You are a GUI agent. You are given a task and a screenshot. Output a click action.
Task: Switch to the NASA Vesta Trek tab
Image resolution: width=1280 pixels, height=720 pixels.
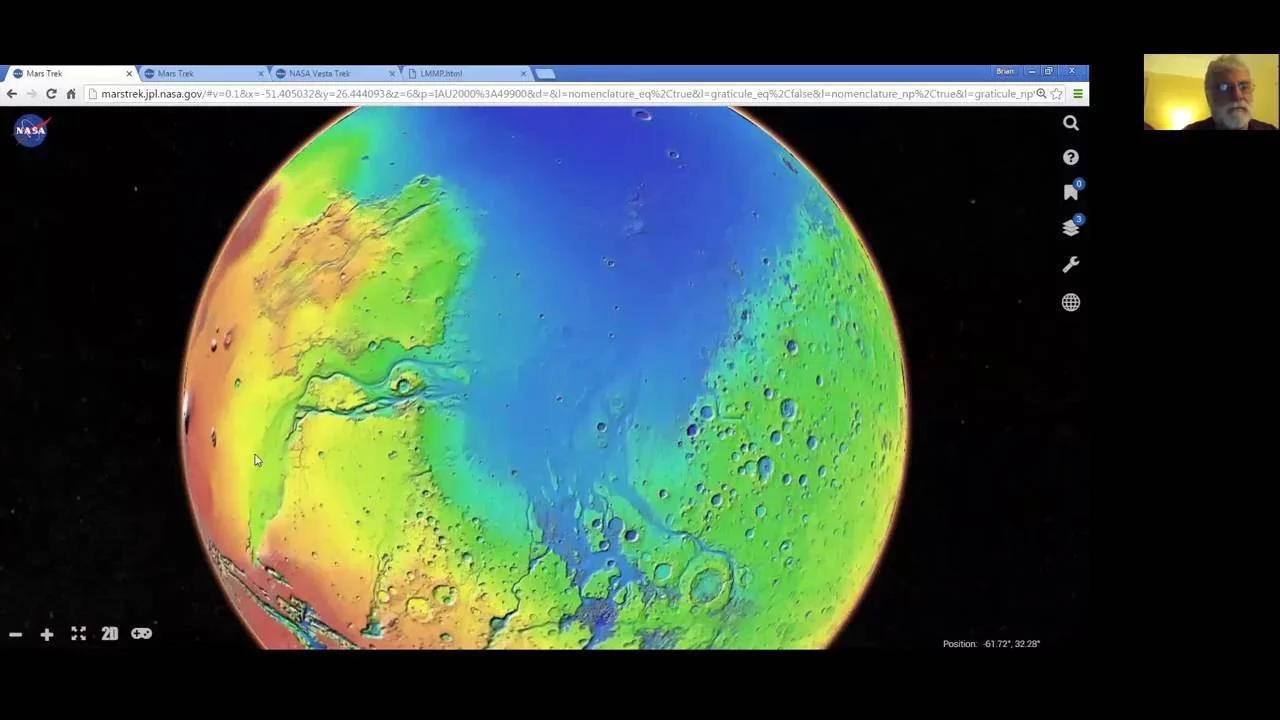click(x=335, y=73)
